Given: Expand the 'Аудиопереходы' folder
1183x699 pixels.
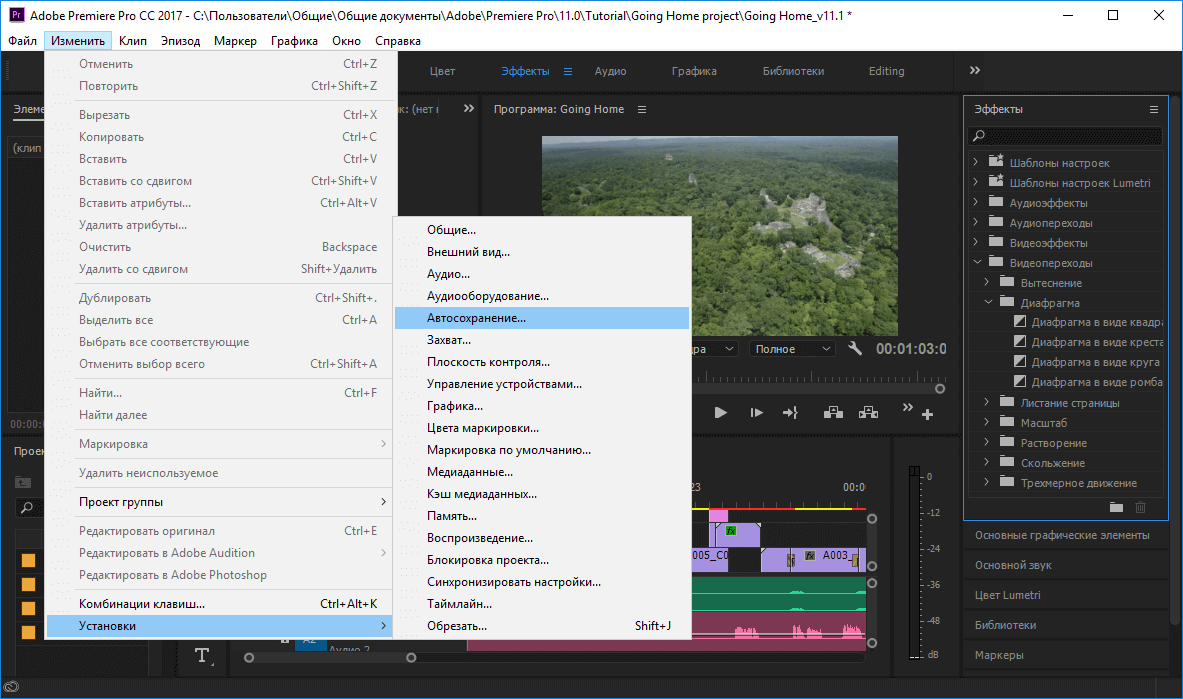Looking at the screenshot, I should coord(976,222).
